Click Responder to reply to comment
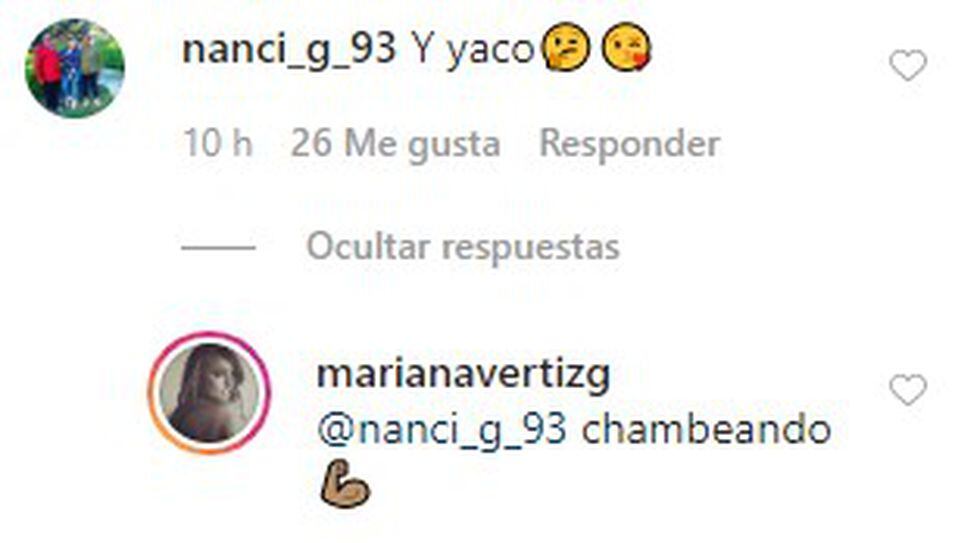Image resolution: width=980 pixels, height=543 pixels. [x=629, y=145]
